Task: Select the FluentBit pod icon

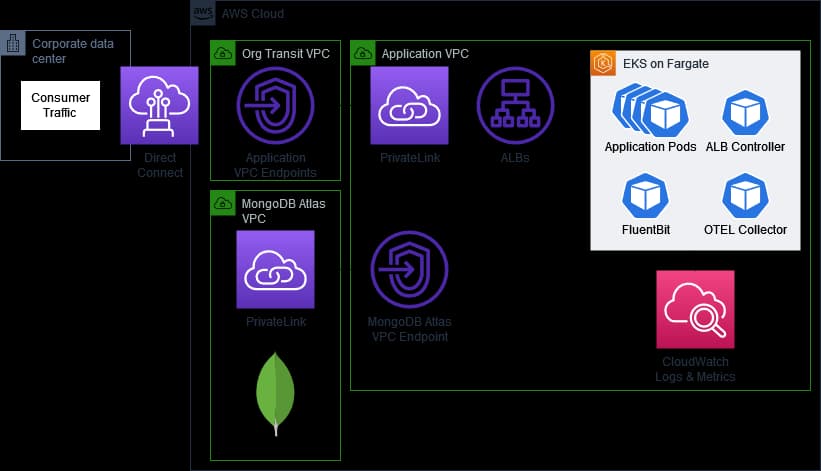Action: pos(645,196)
